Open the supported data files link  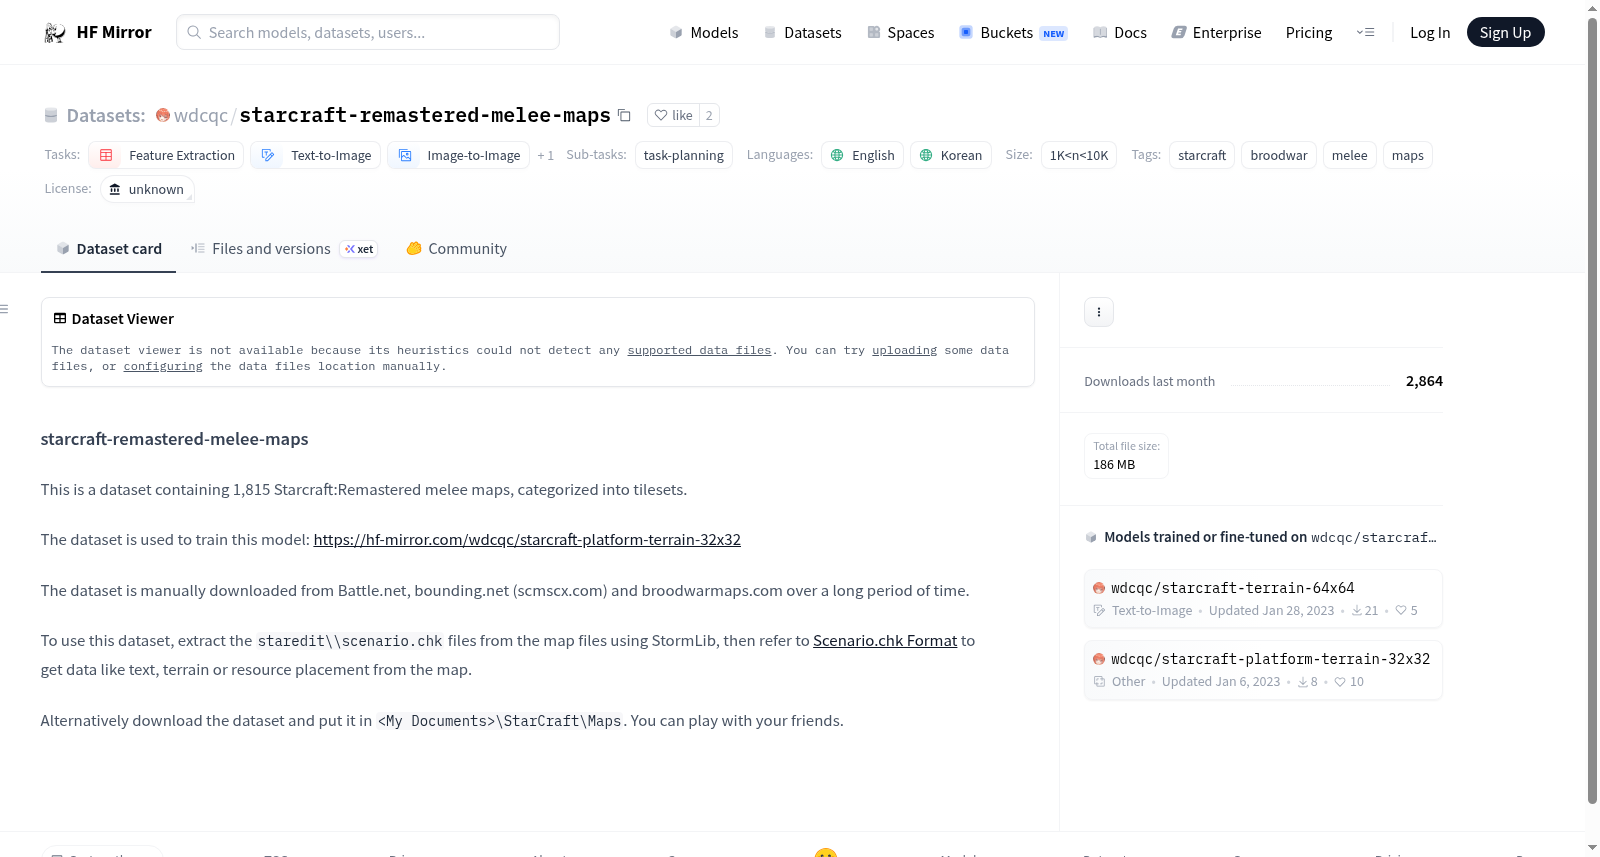(x=700, y=351)
